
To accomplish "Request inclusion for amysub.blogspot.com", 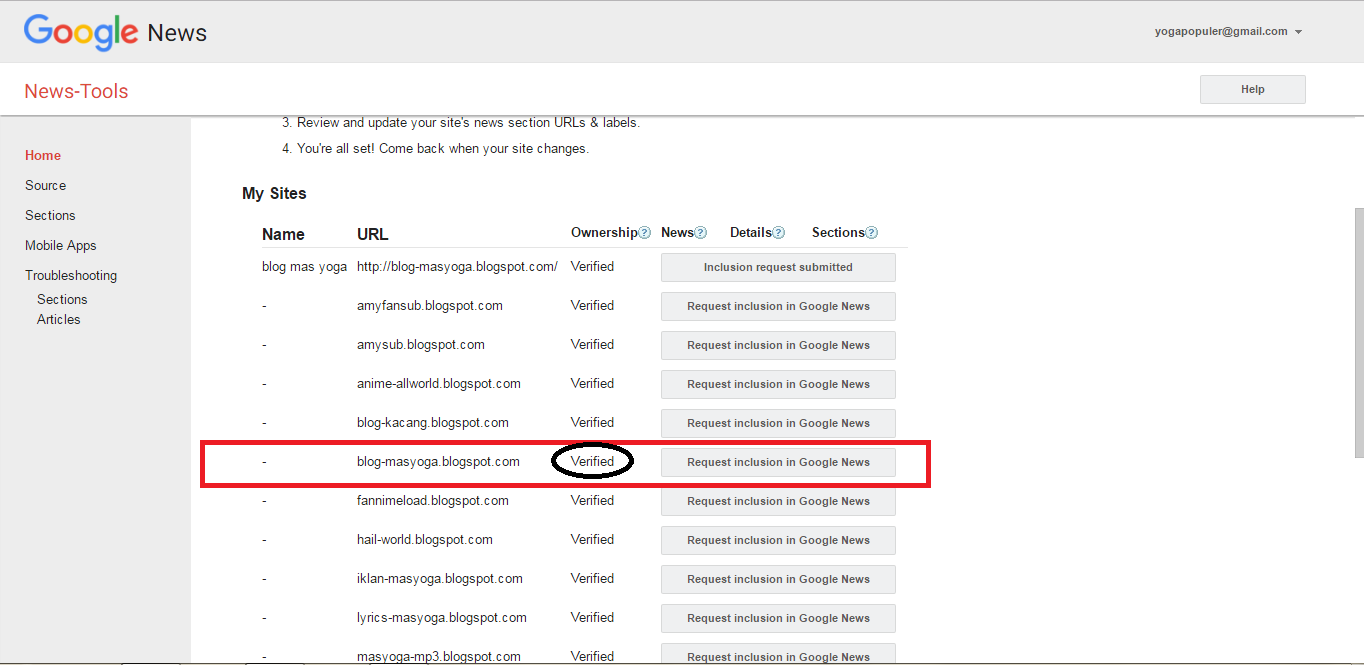I will [x=778, y=345].
